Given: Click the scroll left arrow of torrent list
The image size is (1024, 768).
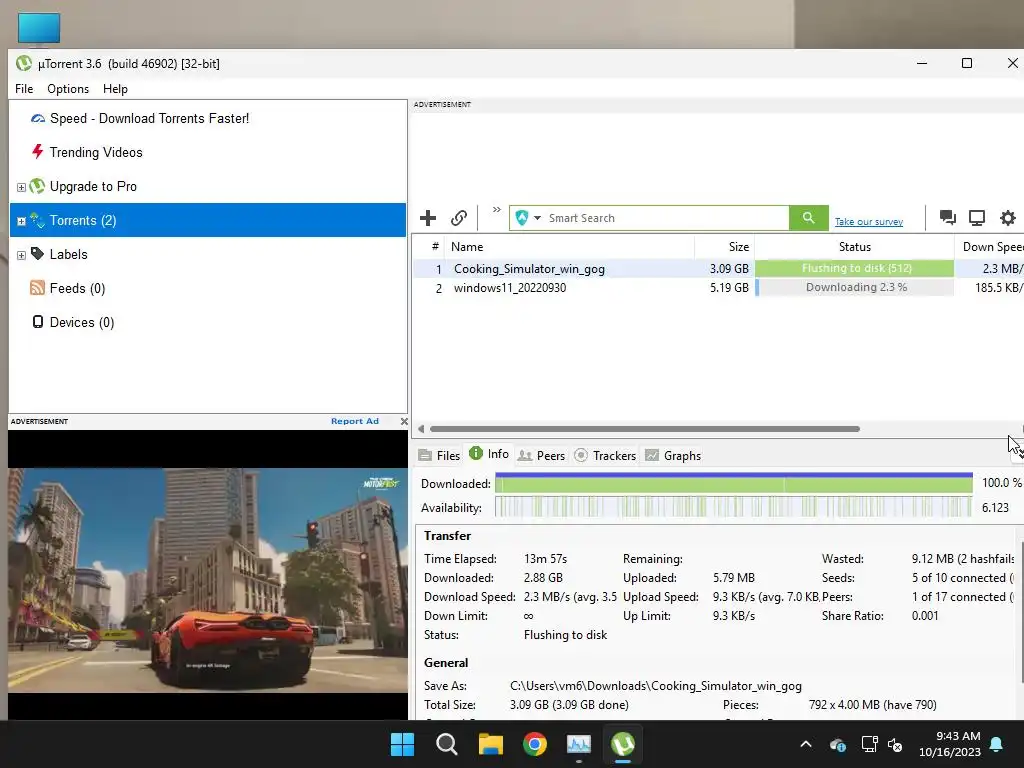Looking at the screenshot, I should (x=421, y=429).
